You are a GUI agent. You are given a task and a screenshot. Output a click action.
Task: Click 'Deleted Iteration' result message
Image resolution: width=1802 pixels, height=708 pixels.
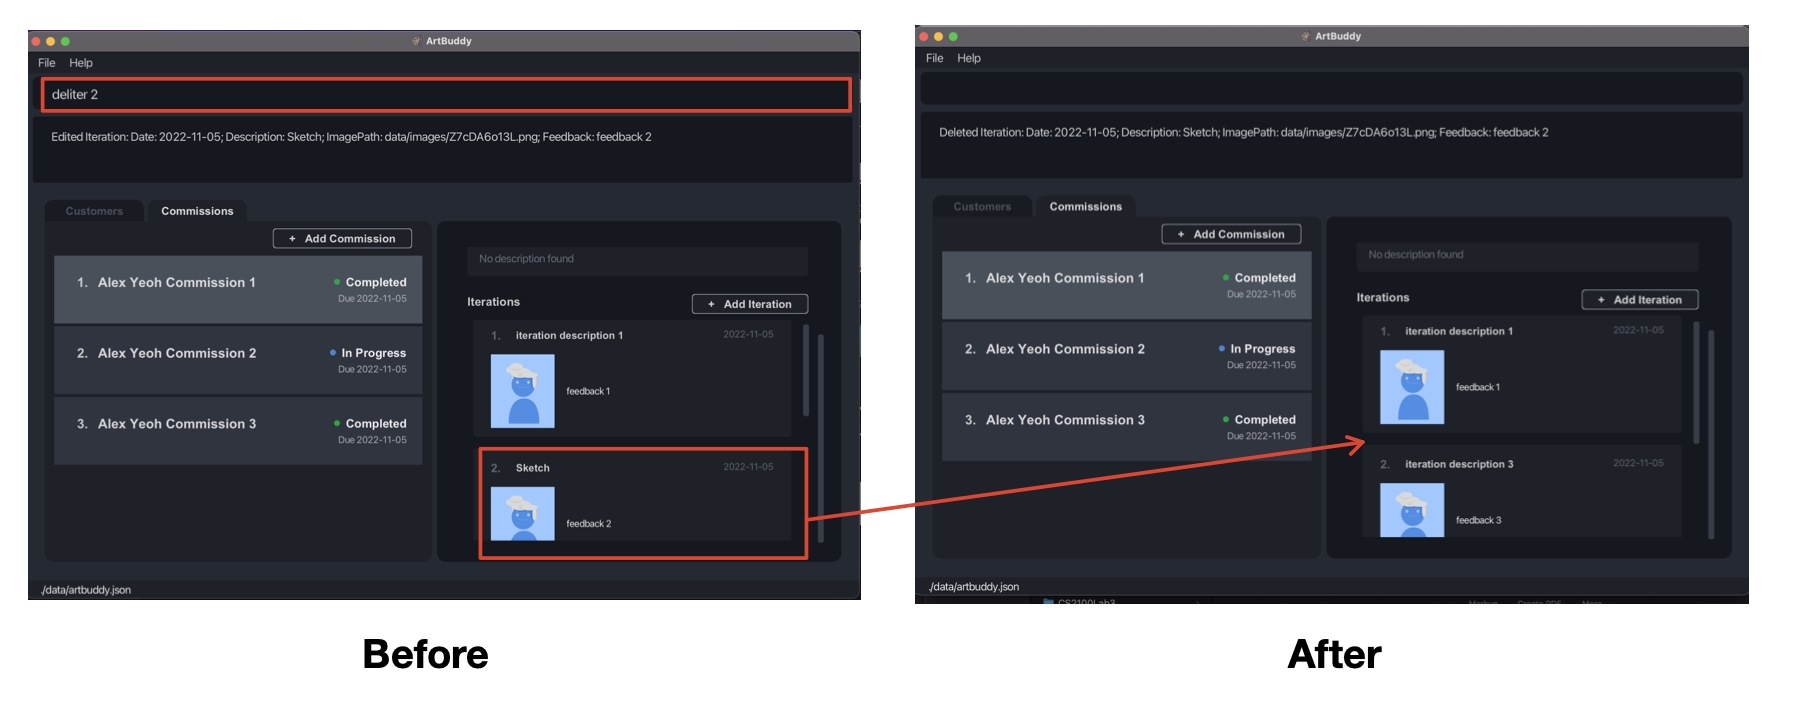click(1243, 132)
